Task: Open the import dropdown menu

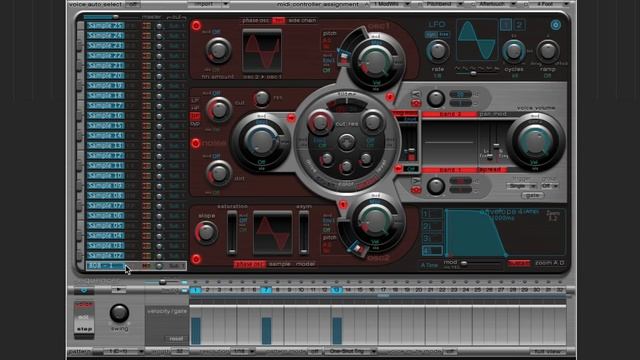Action: [208, 4]
